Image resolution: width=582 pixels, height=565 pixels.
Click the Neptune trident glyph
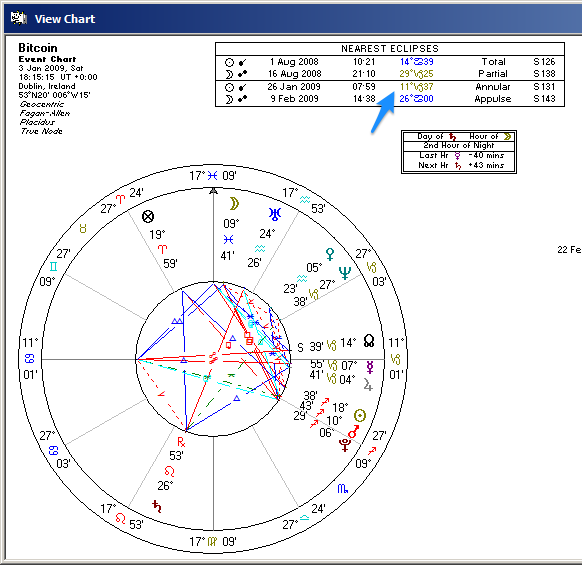345,273
